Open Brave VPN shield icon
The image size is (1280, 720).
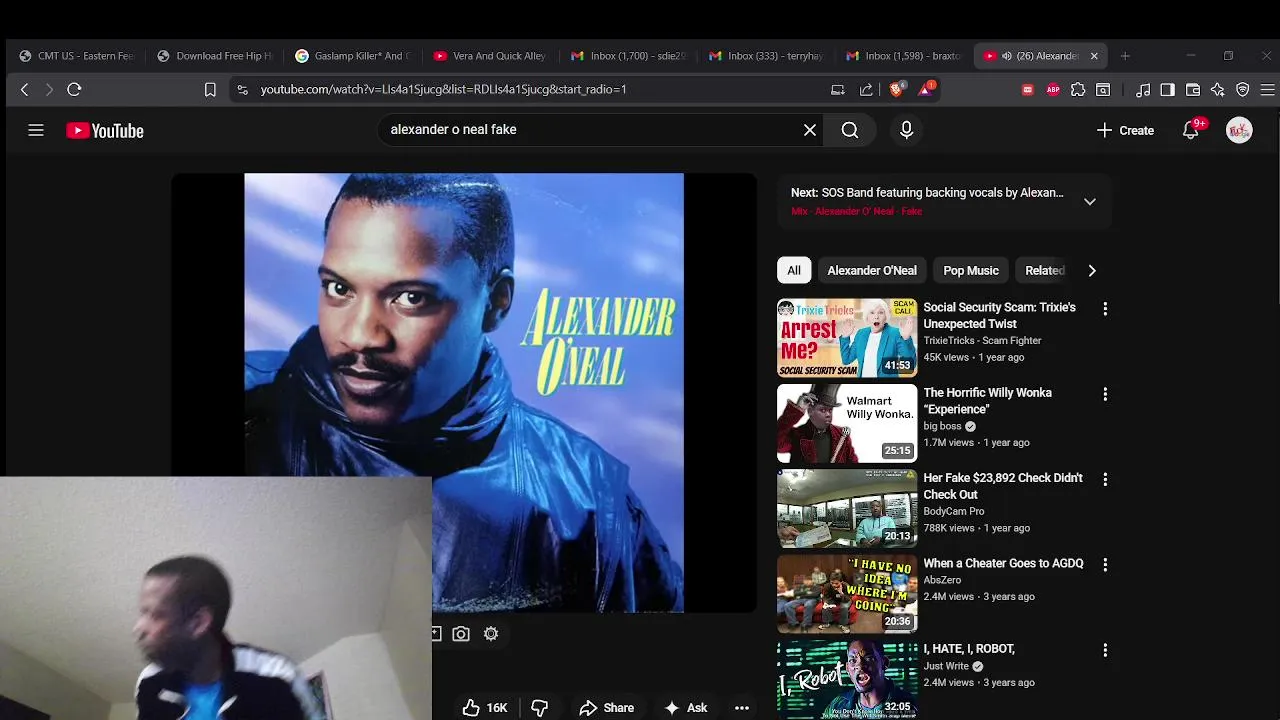[x=1242, y=89]
